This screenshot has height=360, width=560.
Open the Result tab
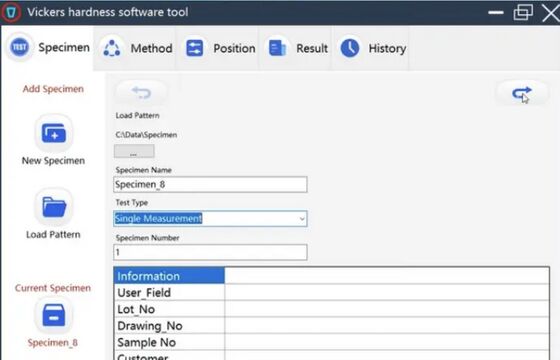(x=296, y=48)
